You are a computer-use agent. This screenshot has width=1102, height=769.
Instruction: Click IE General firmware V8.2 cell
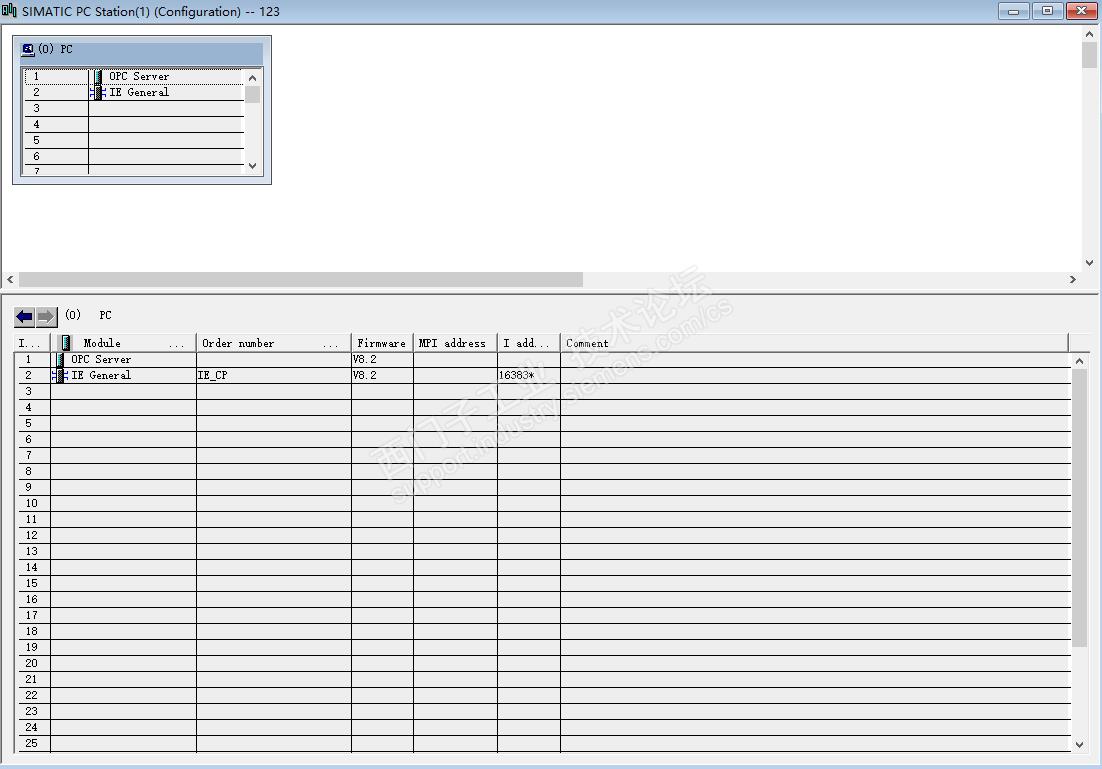click(382, 375)
